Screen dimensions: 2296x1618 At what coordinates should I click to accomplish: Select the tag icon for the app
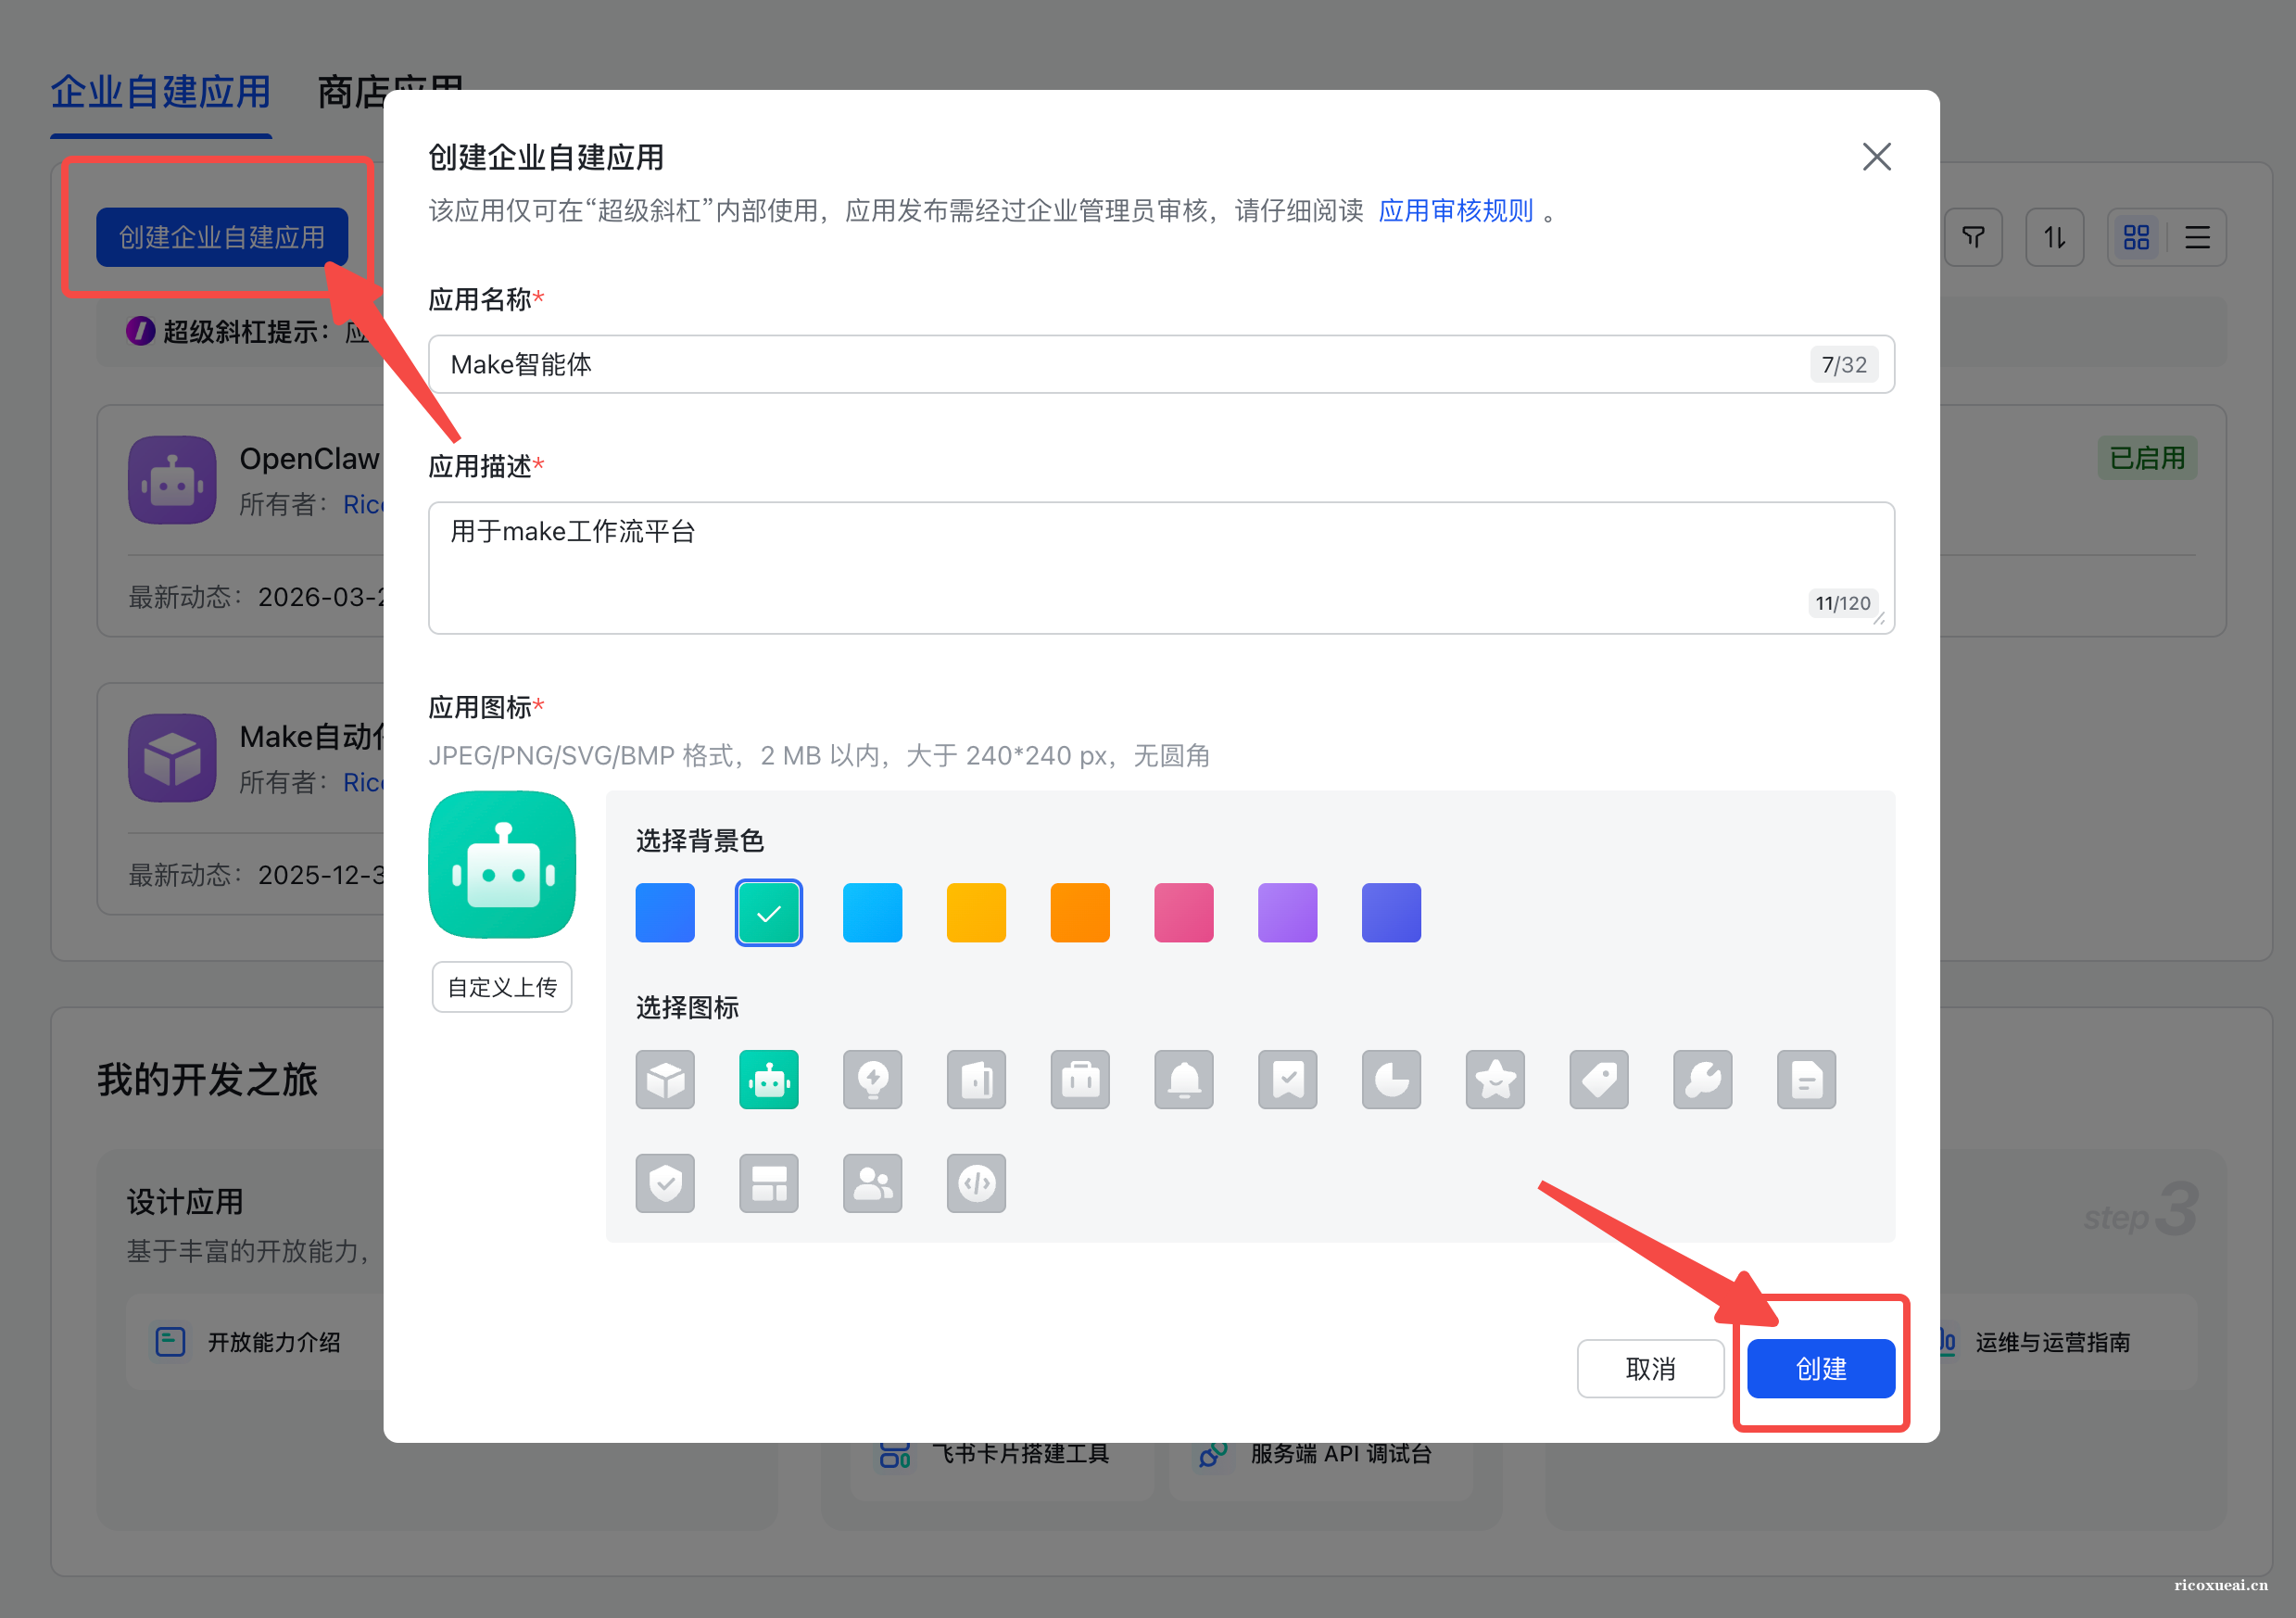(x=1599, y=1080)
